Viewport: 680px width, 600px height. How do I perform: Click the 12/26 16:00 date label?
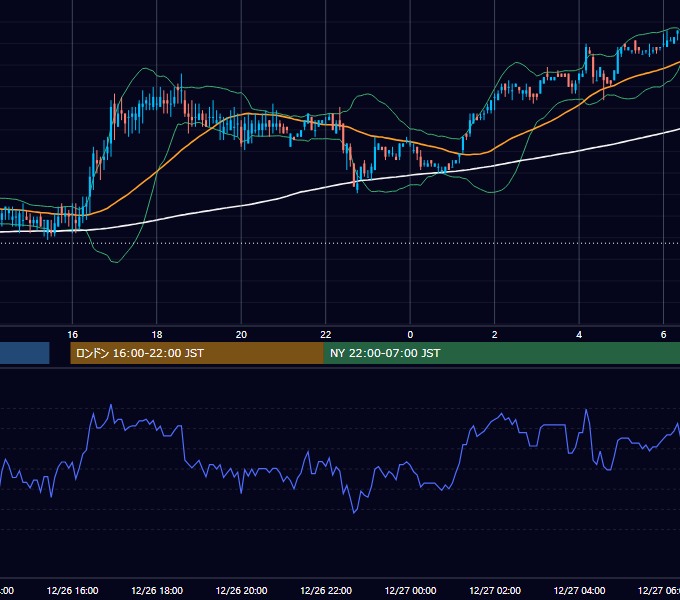[x=72, y=590]
